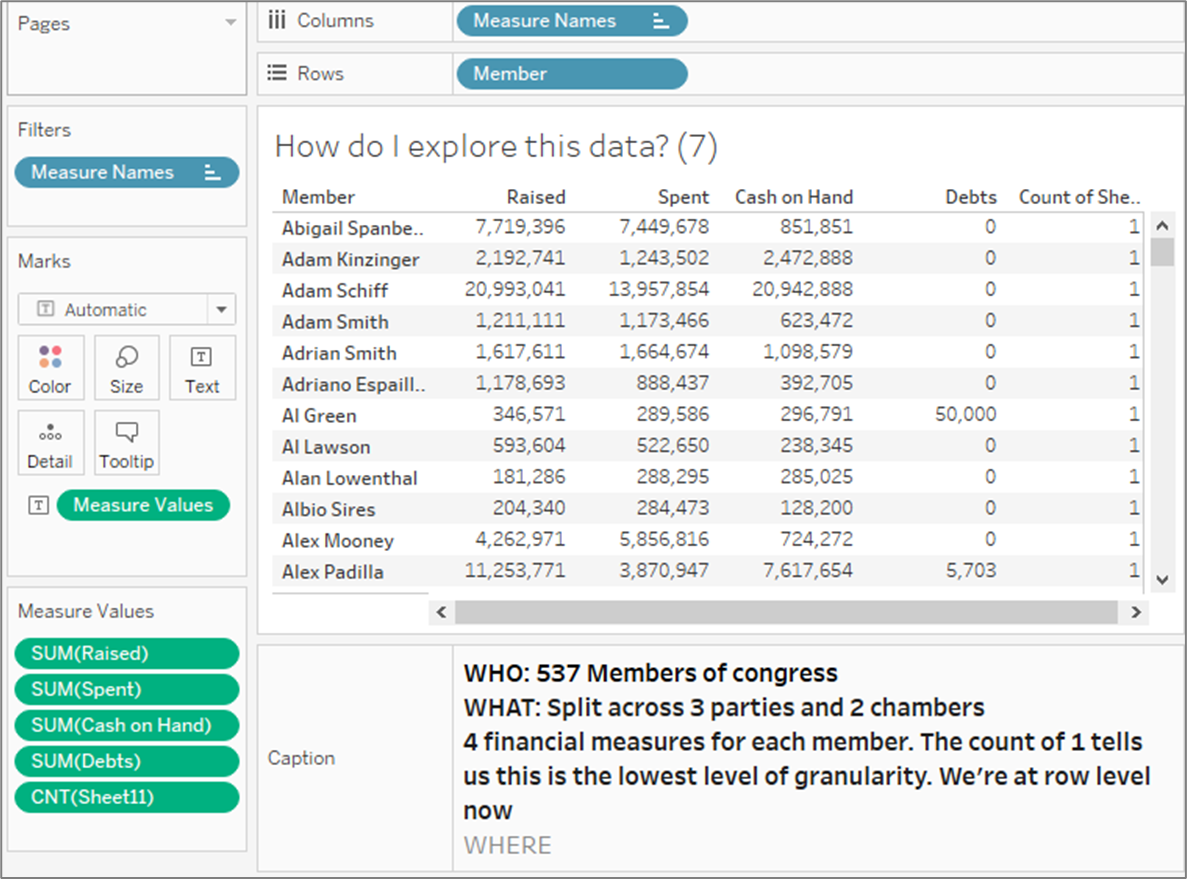Open the Color marks card
Image resolution: width=1187 pixels, height=879 pixels.
(x=50, y=368)
